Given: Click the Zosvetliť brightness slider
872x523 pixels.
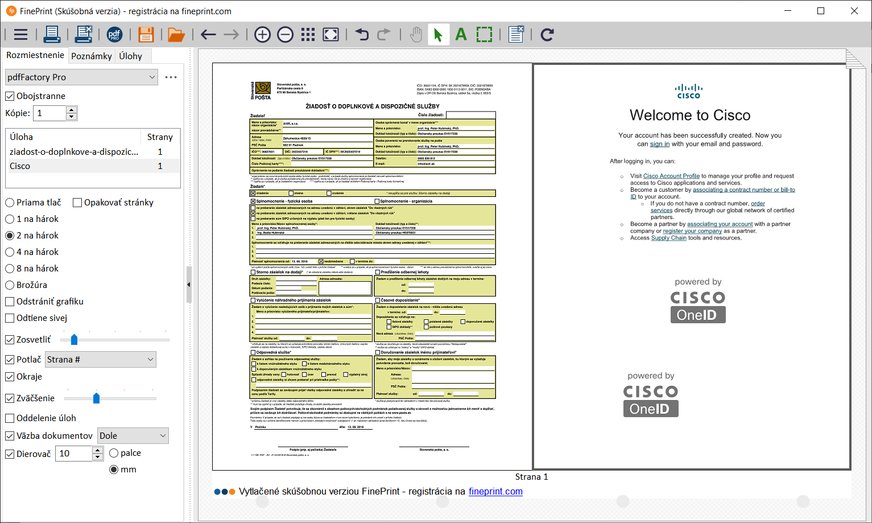Looking at the screenshot, I should click(73, 340).
